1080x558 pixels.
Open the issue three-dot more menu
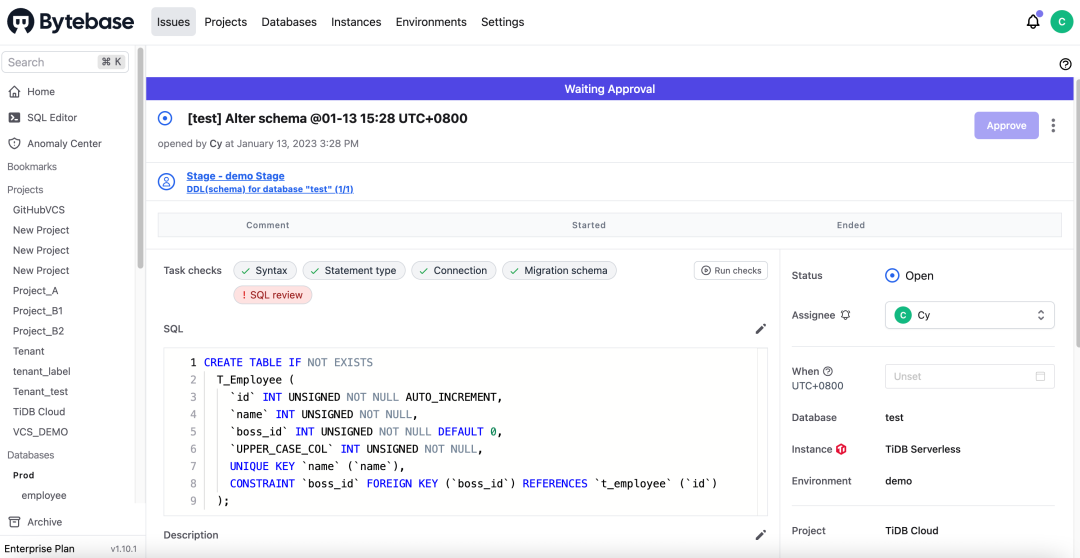1053,125
